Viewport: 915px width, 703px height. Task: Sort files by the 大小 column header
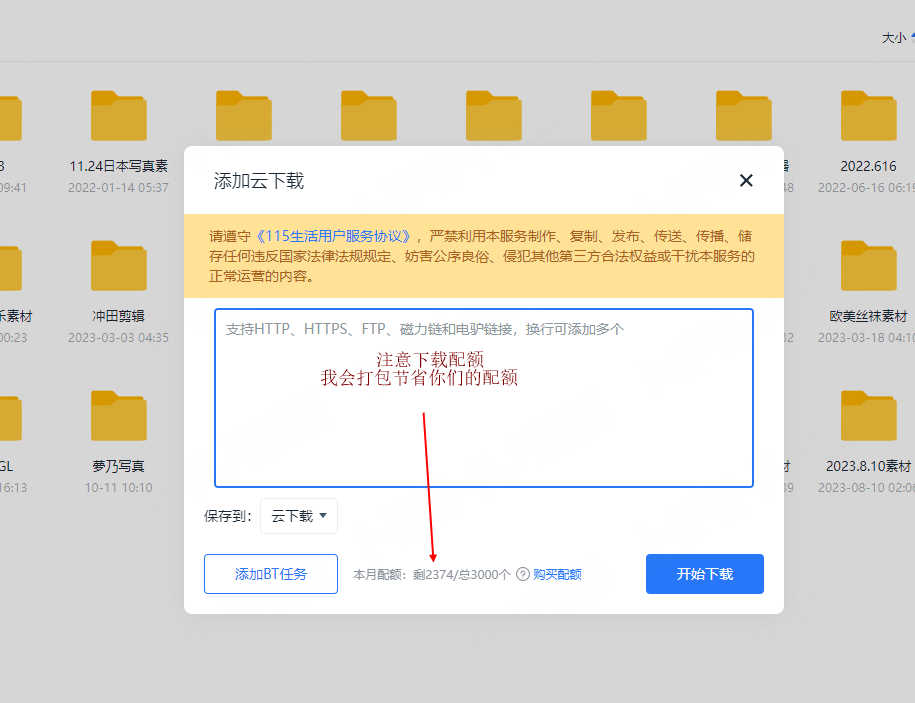895,37
